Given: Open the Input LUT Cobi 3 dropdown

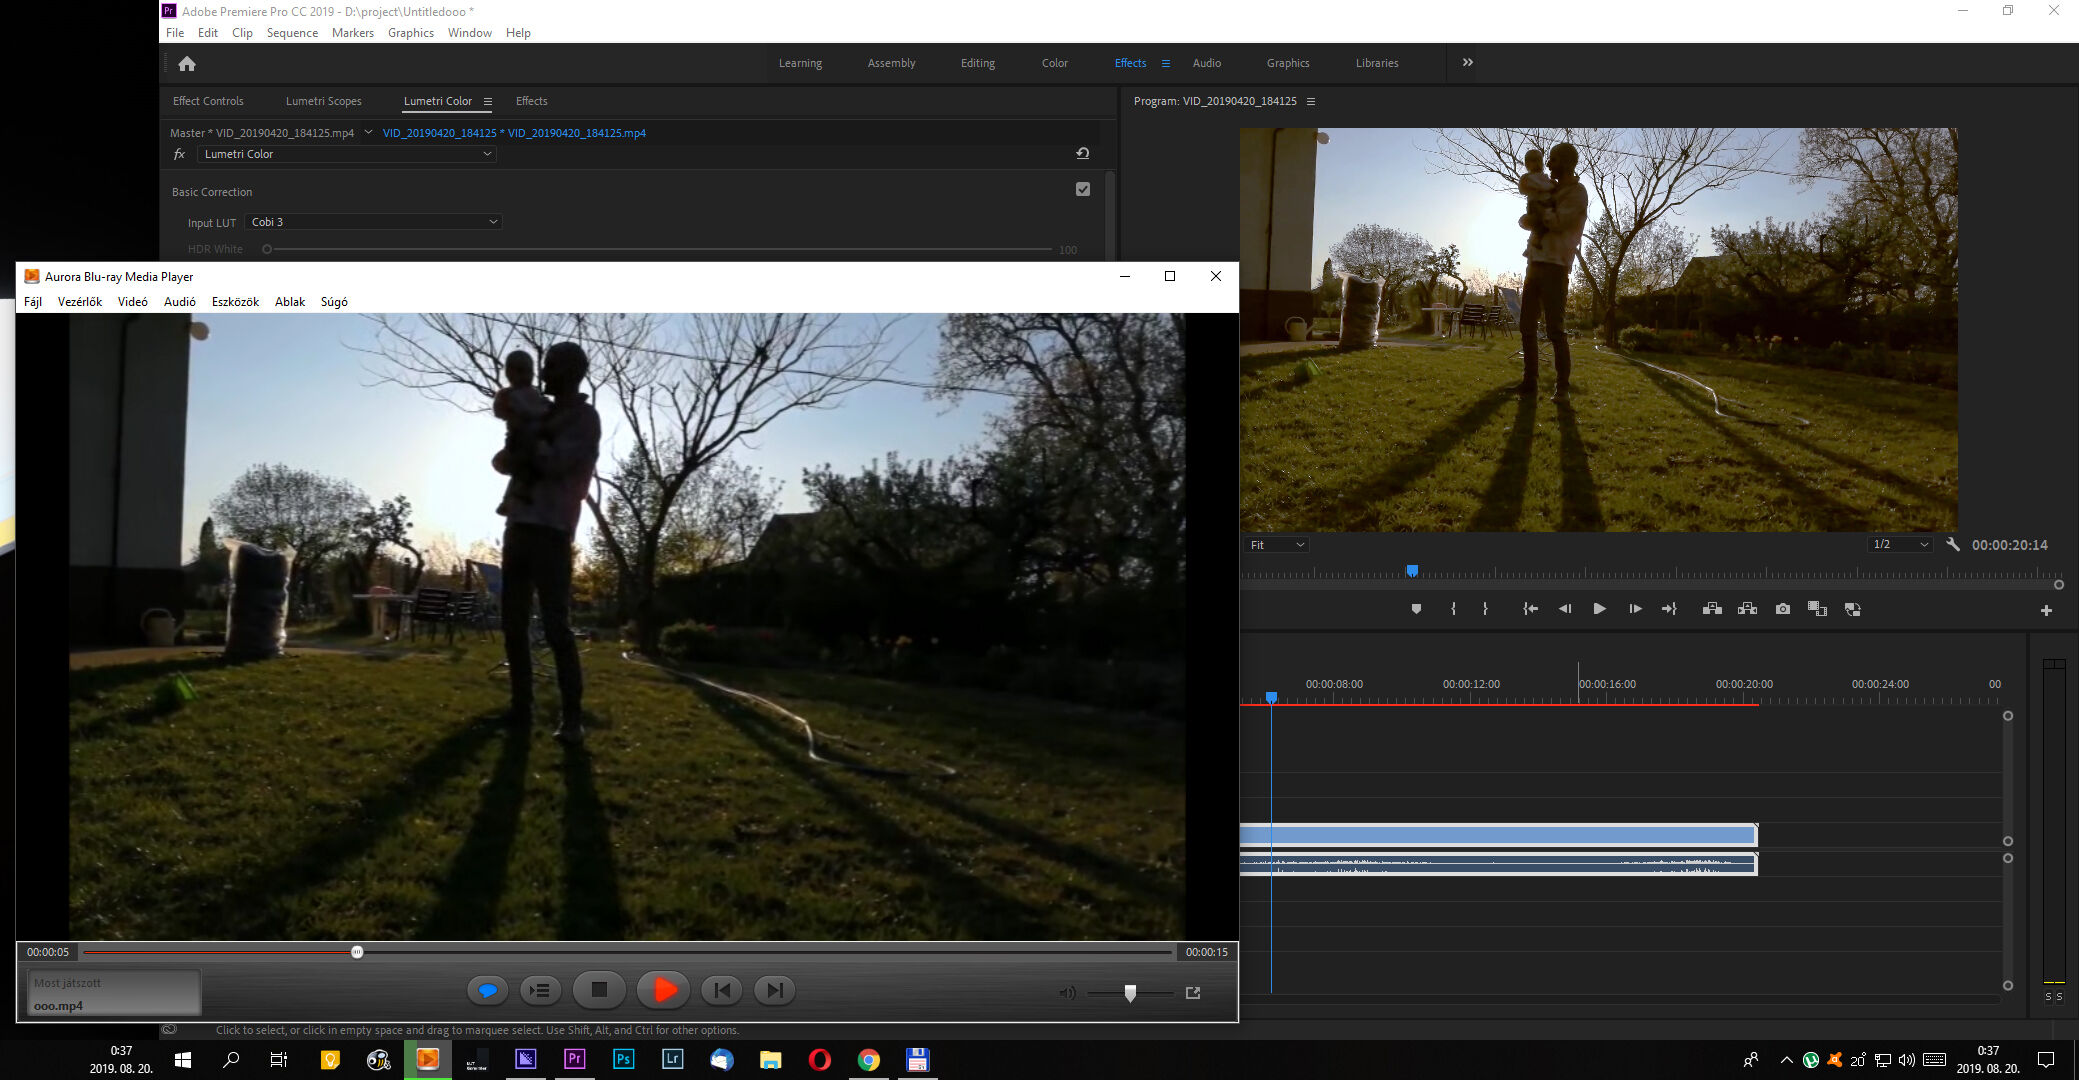Looking at the screenshot, I should pos(373,222).
